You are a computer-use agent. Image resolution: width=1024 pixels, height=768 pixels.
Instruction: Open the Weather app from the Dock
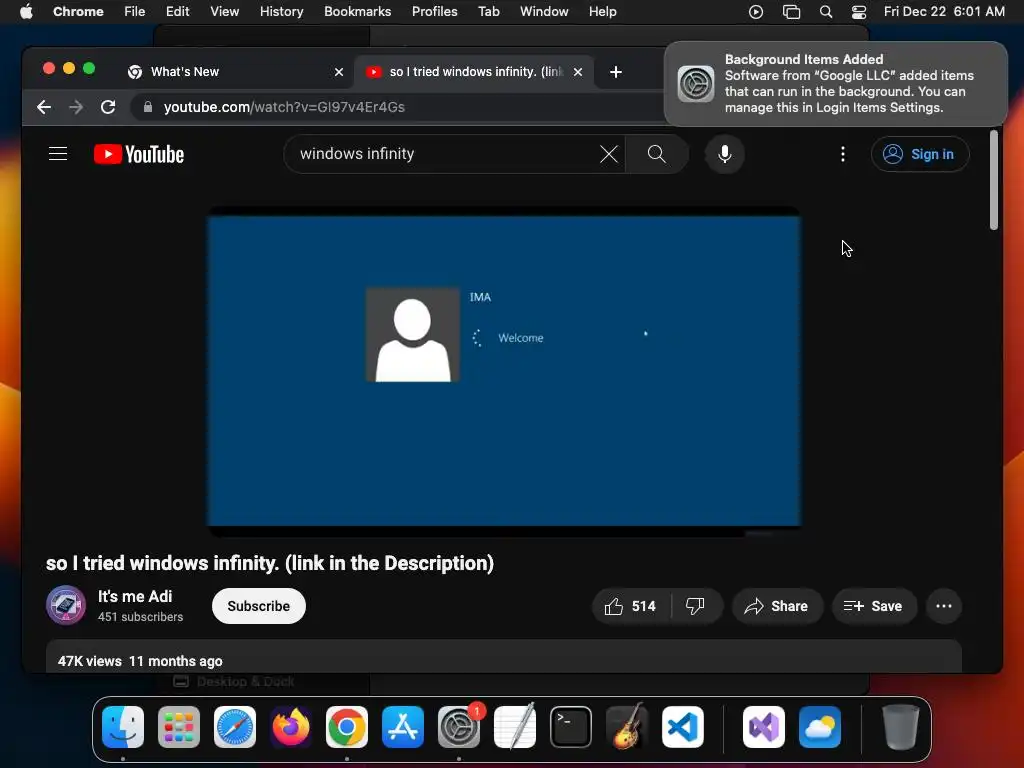(820, 727)
